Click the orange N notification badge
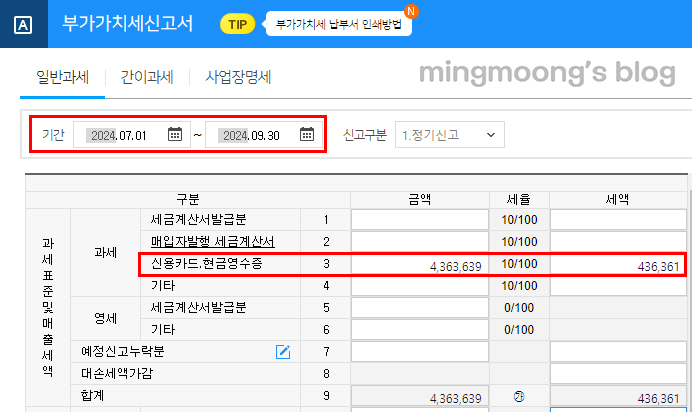The image size is (692, 412). tap(411, 11)
